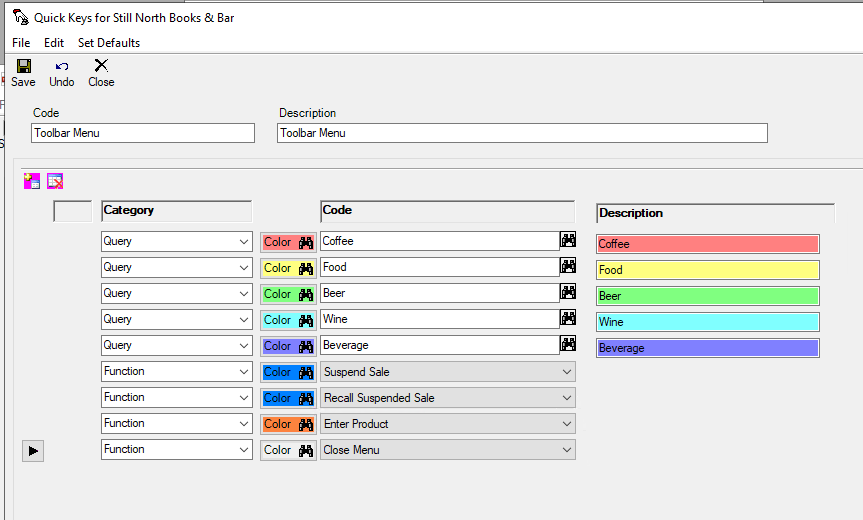Pick the blue Color button for Recall Suspended Sale
The height and width of the screenshot is (520, 863).
[x=288, y=398]
